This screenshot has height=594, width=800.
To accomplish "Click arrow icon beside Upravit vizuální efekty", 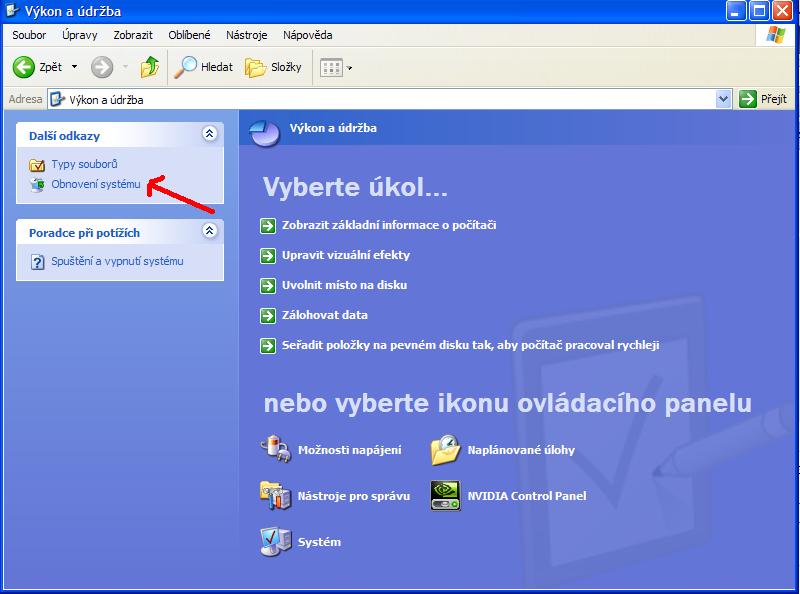I will point(268,256).
